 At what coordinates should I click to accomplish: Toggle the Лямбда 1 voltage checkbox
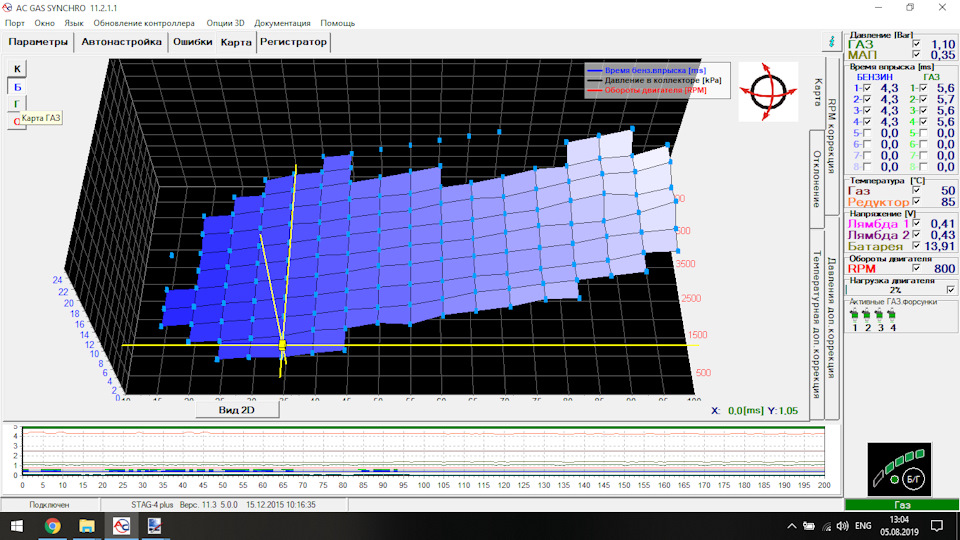click(916, 223)
